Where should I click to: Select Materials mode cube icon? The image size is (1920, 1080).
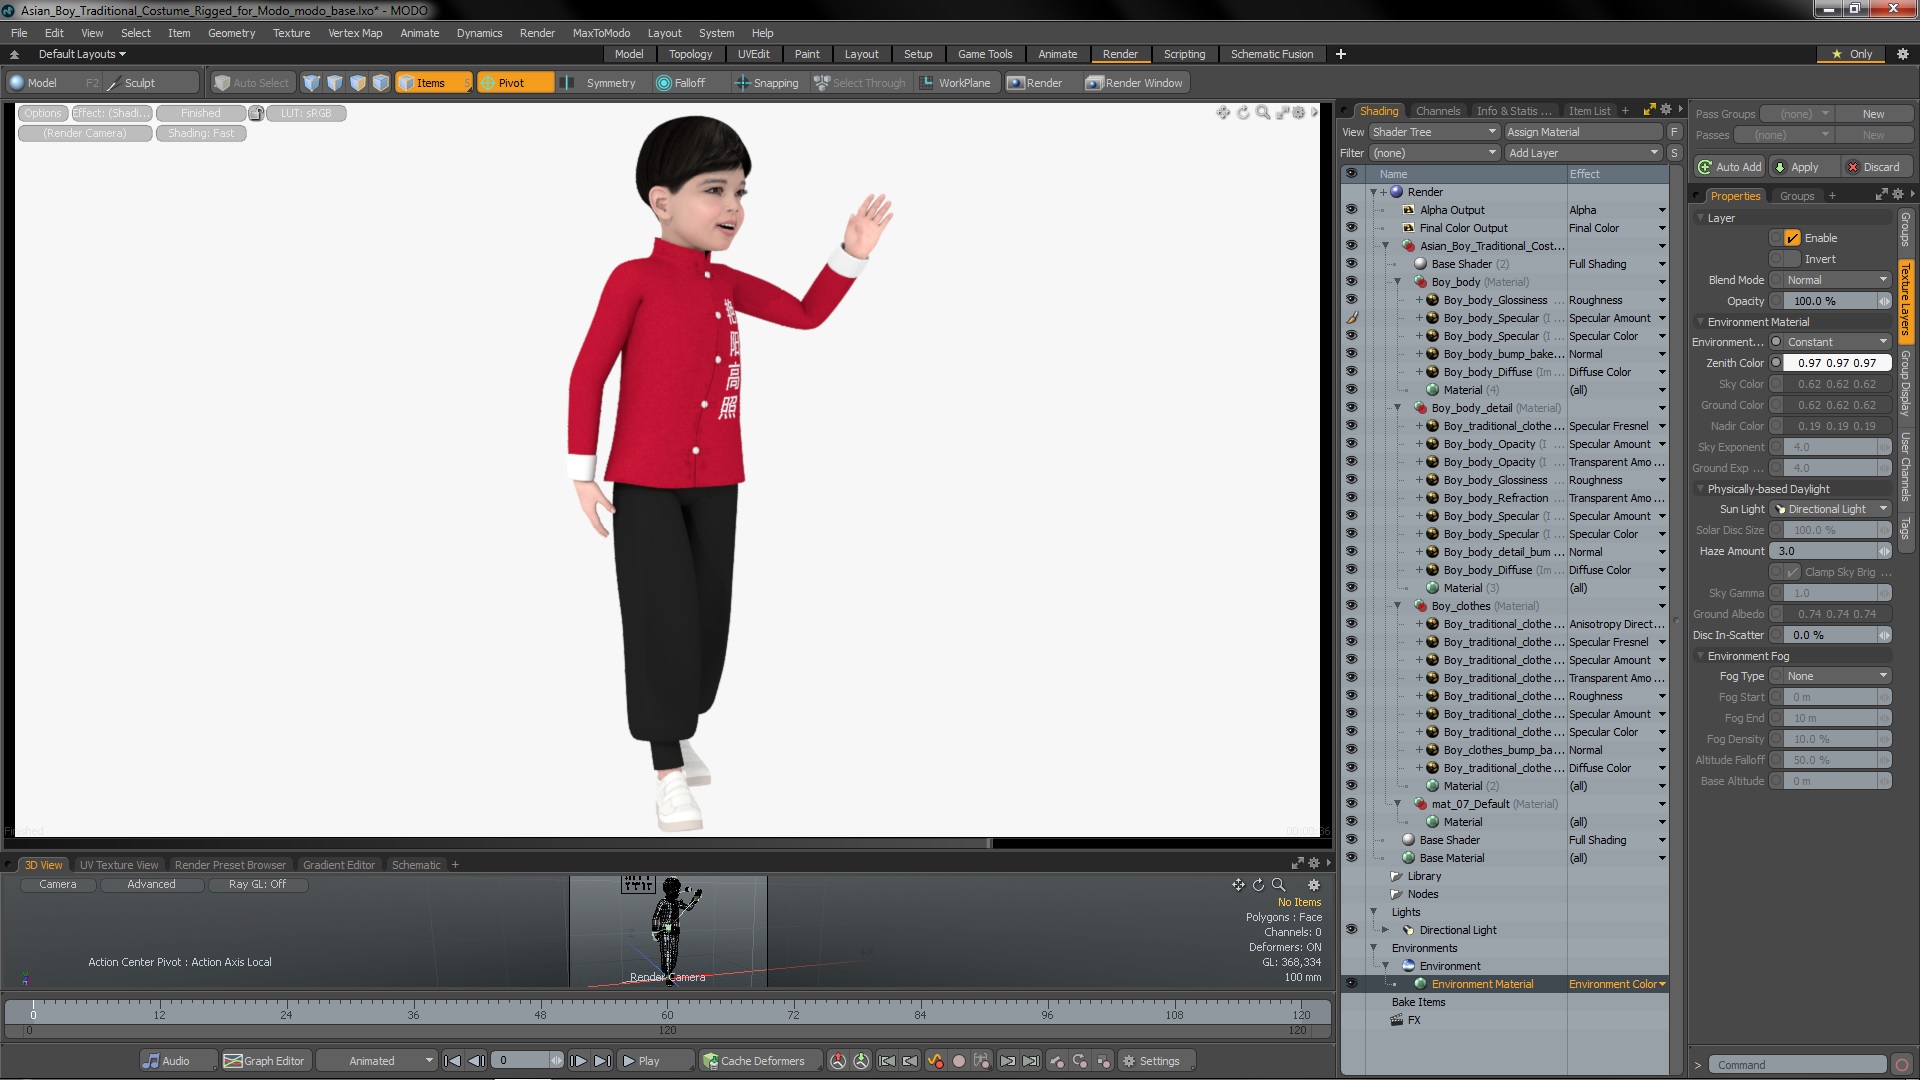[x=381, y=83]
